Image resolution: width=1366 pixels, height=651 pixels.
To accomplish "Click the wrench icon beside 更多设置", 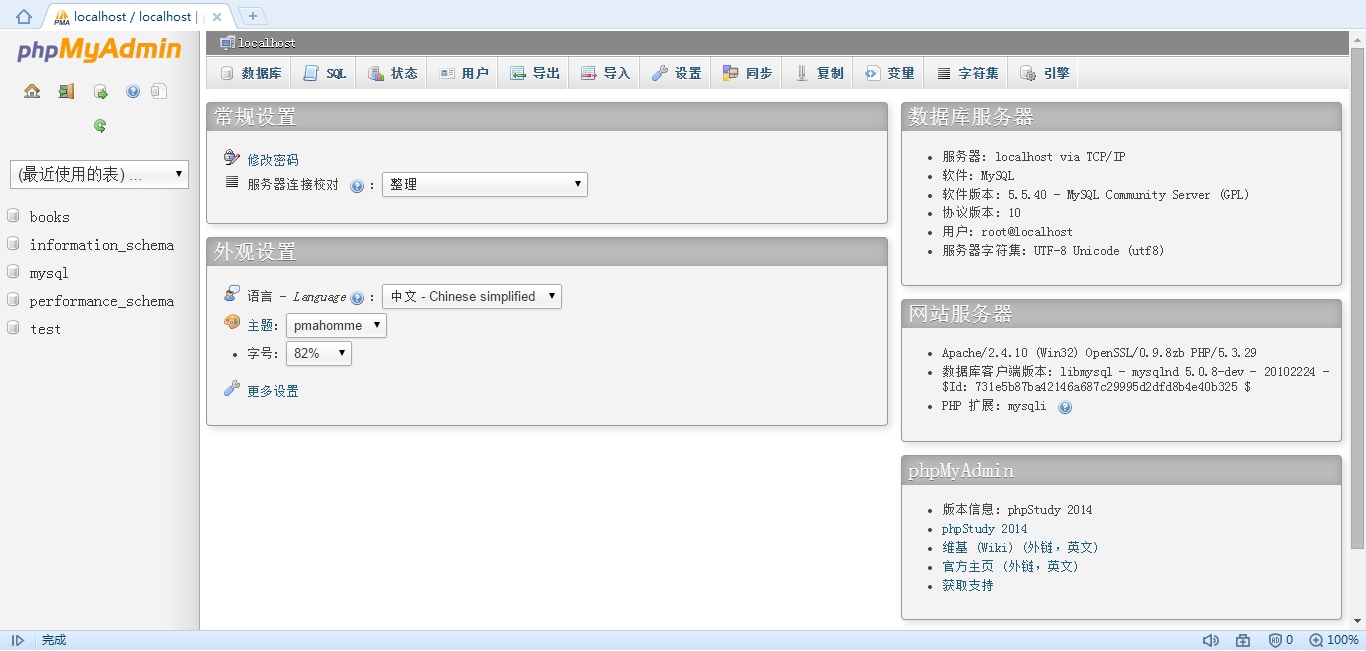I will pyautogui.click(x=232, y=389).
